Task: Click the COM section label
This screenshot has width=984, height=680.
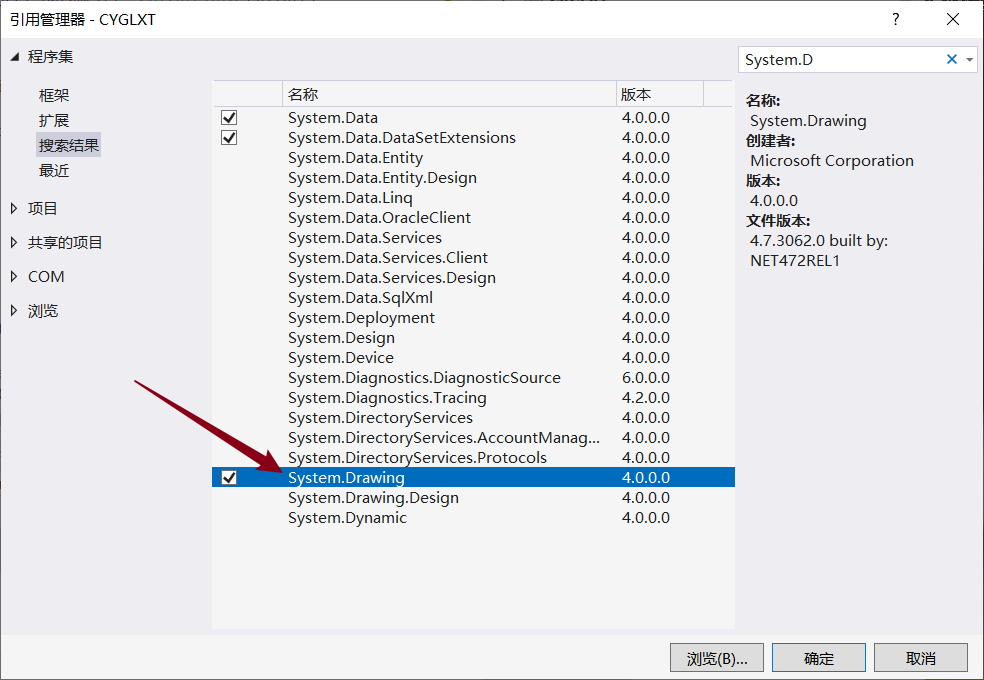Action: pyautogui.click(x=46, y=277)
